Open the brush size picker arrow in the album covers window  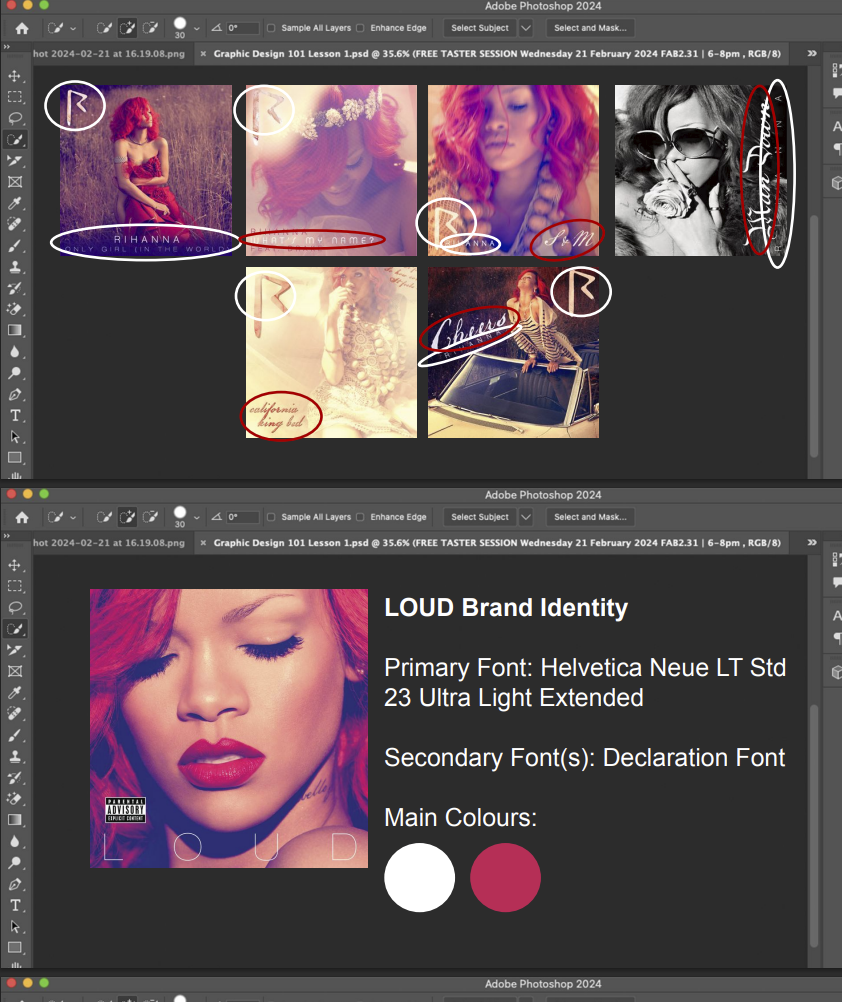click(196, 29)
